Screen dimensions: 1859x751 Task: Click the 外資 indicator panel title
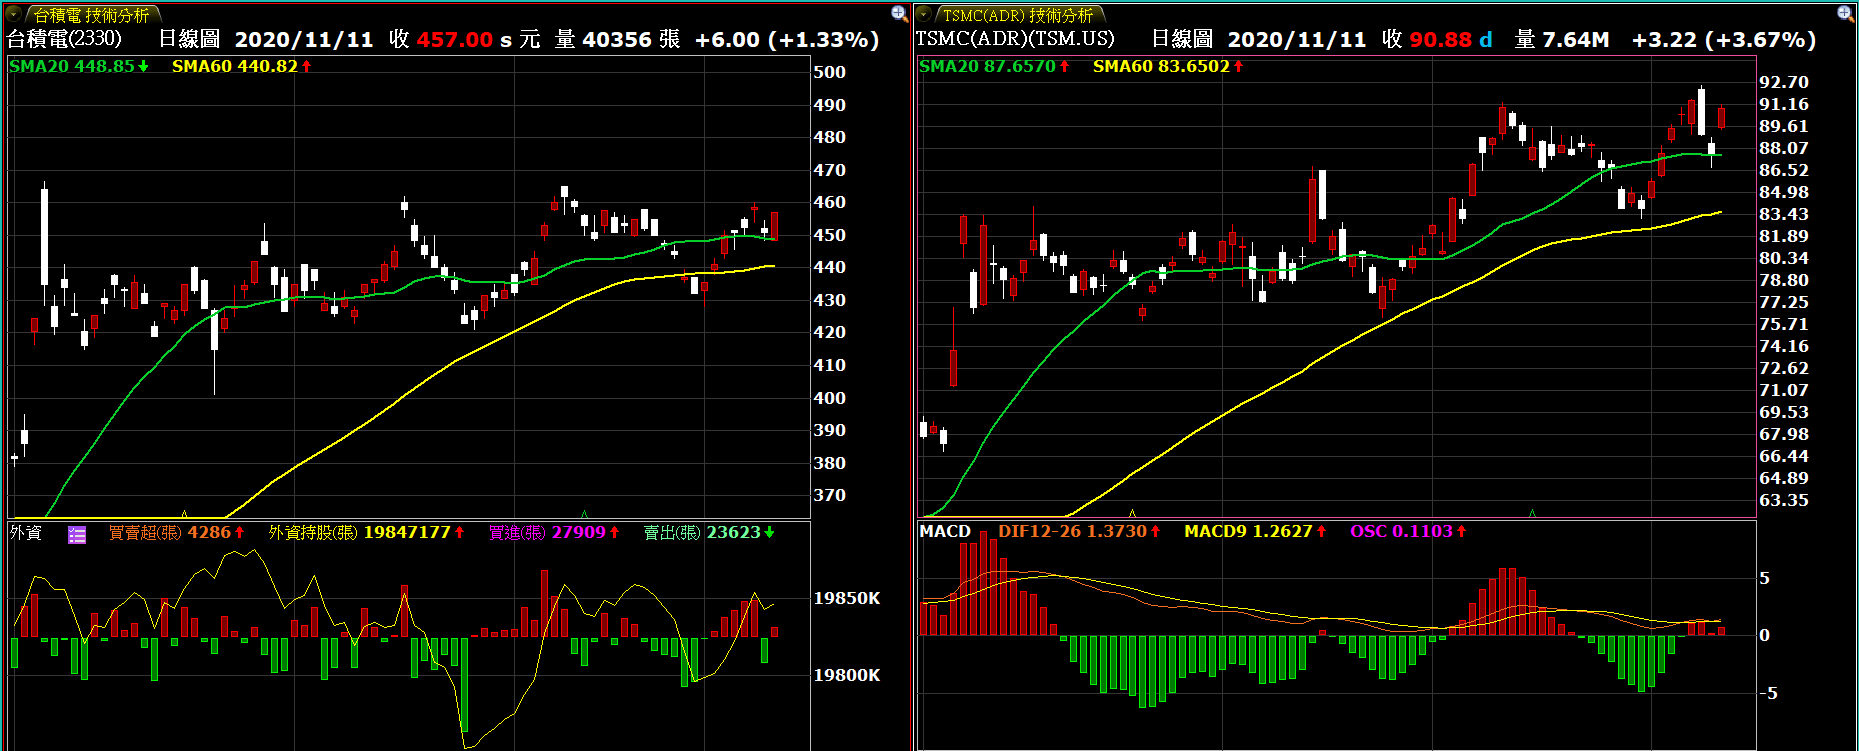pyautogui.click(x=26, y=533)
